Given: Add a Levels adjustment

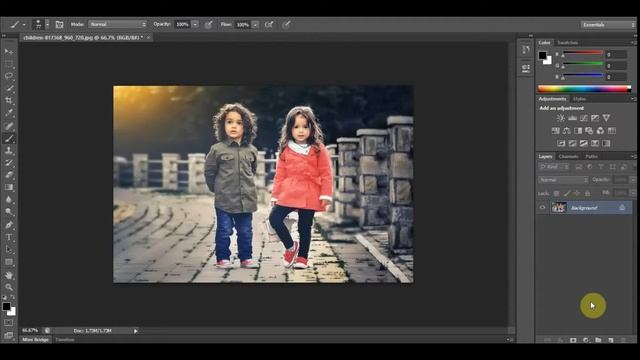Looking at the screenshot, I should click(x=572, y=118).
